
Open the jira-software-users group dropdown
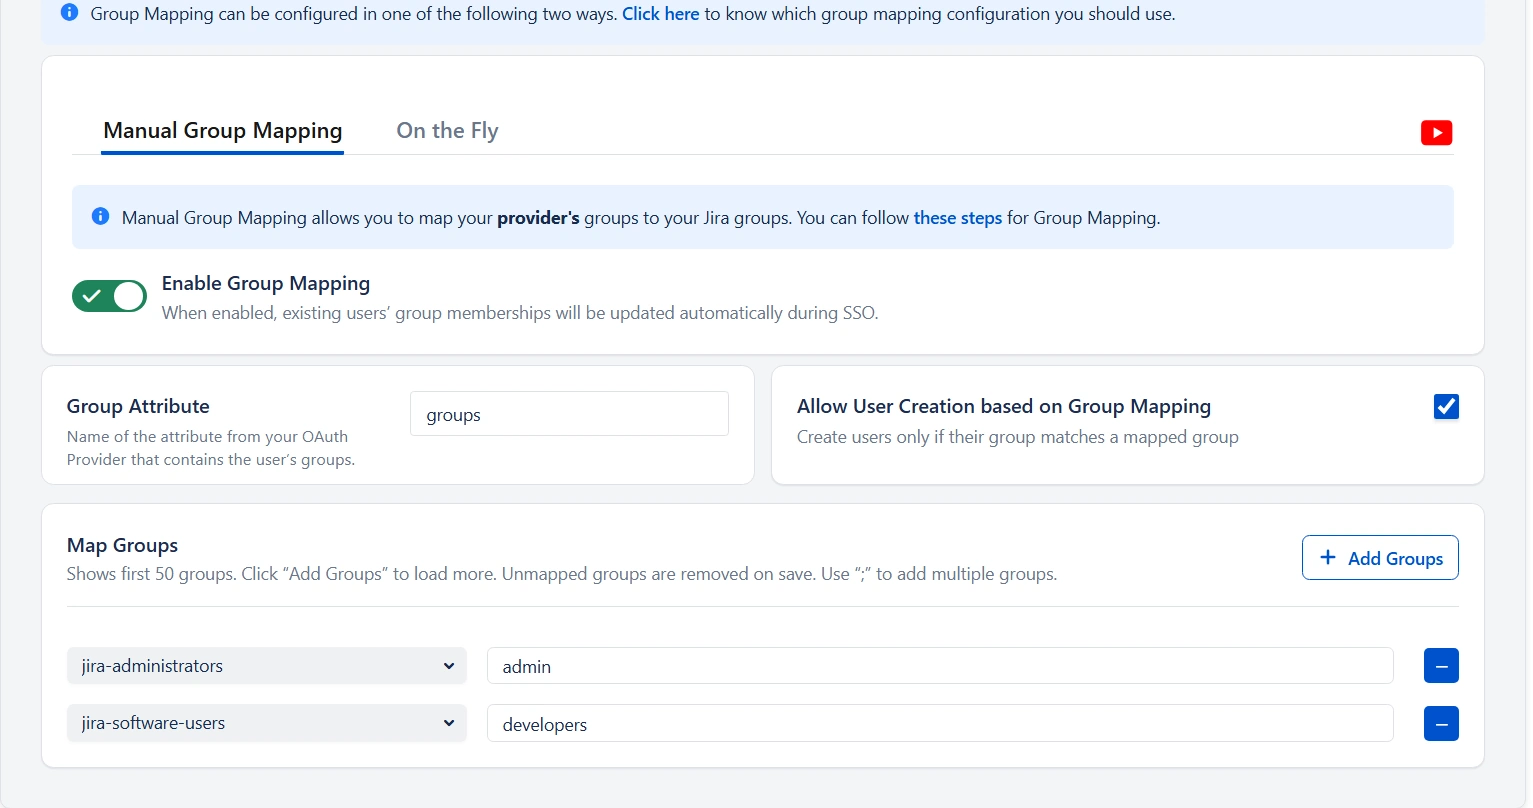click(265, 723)
